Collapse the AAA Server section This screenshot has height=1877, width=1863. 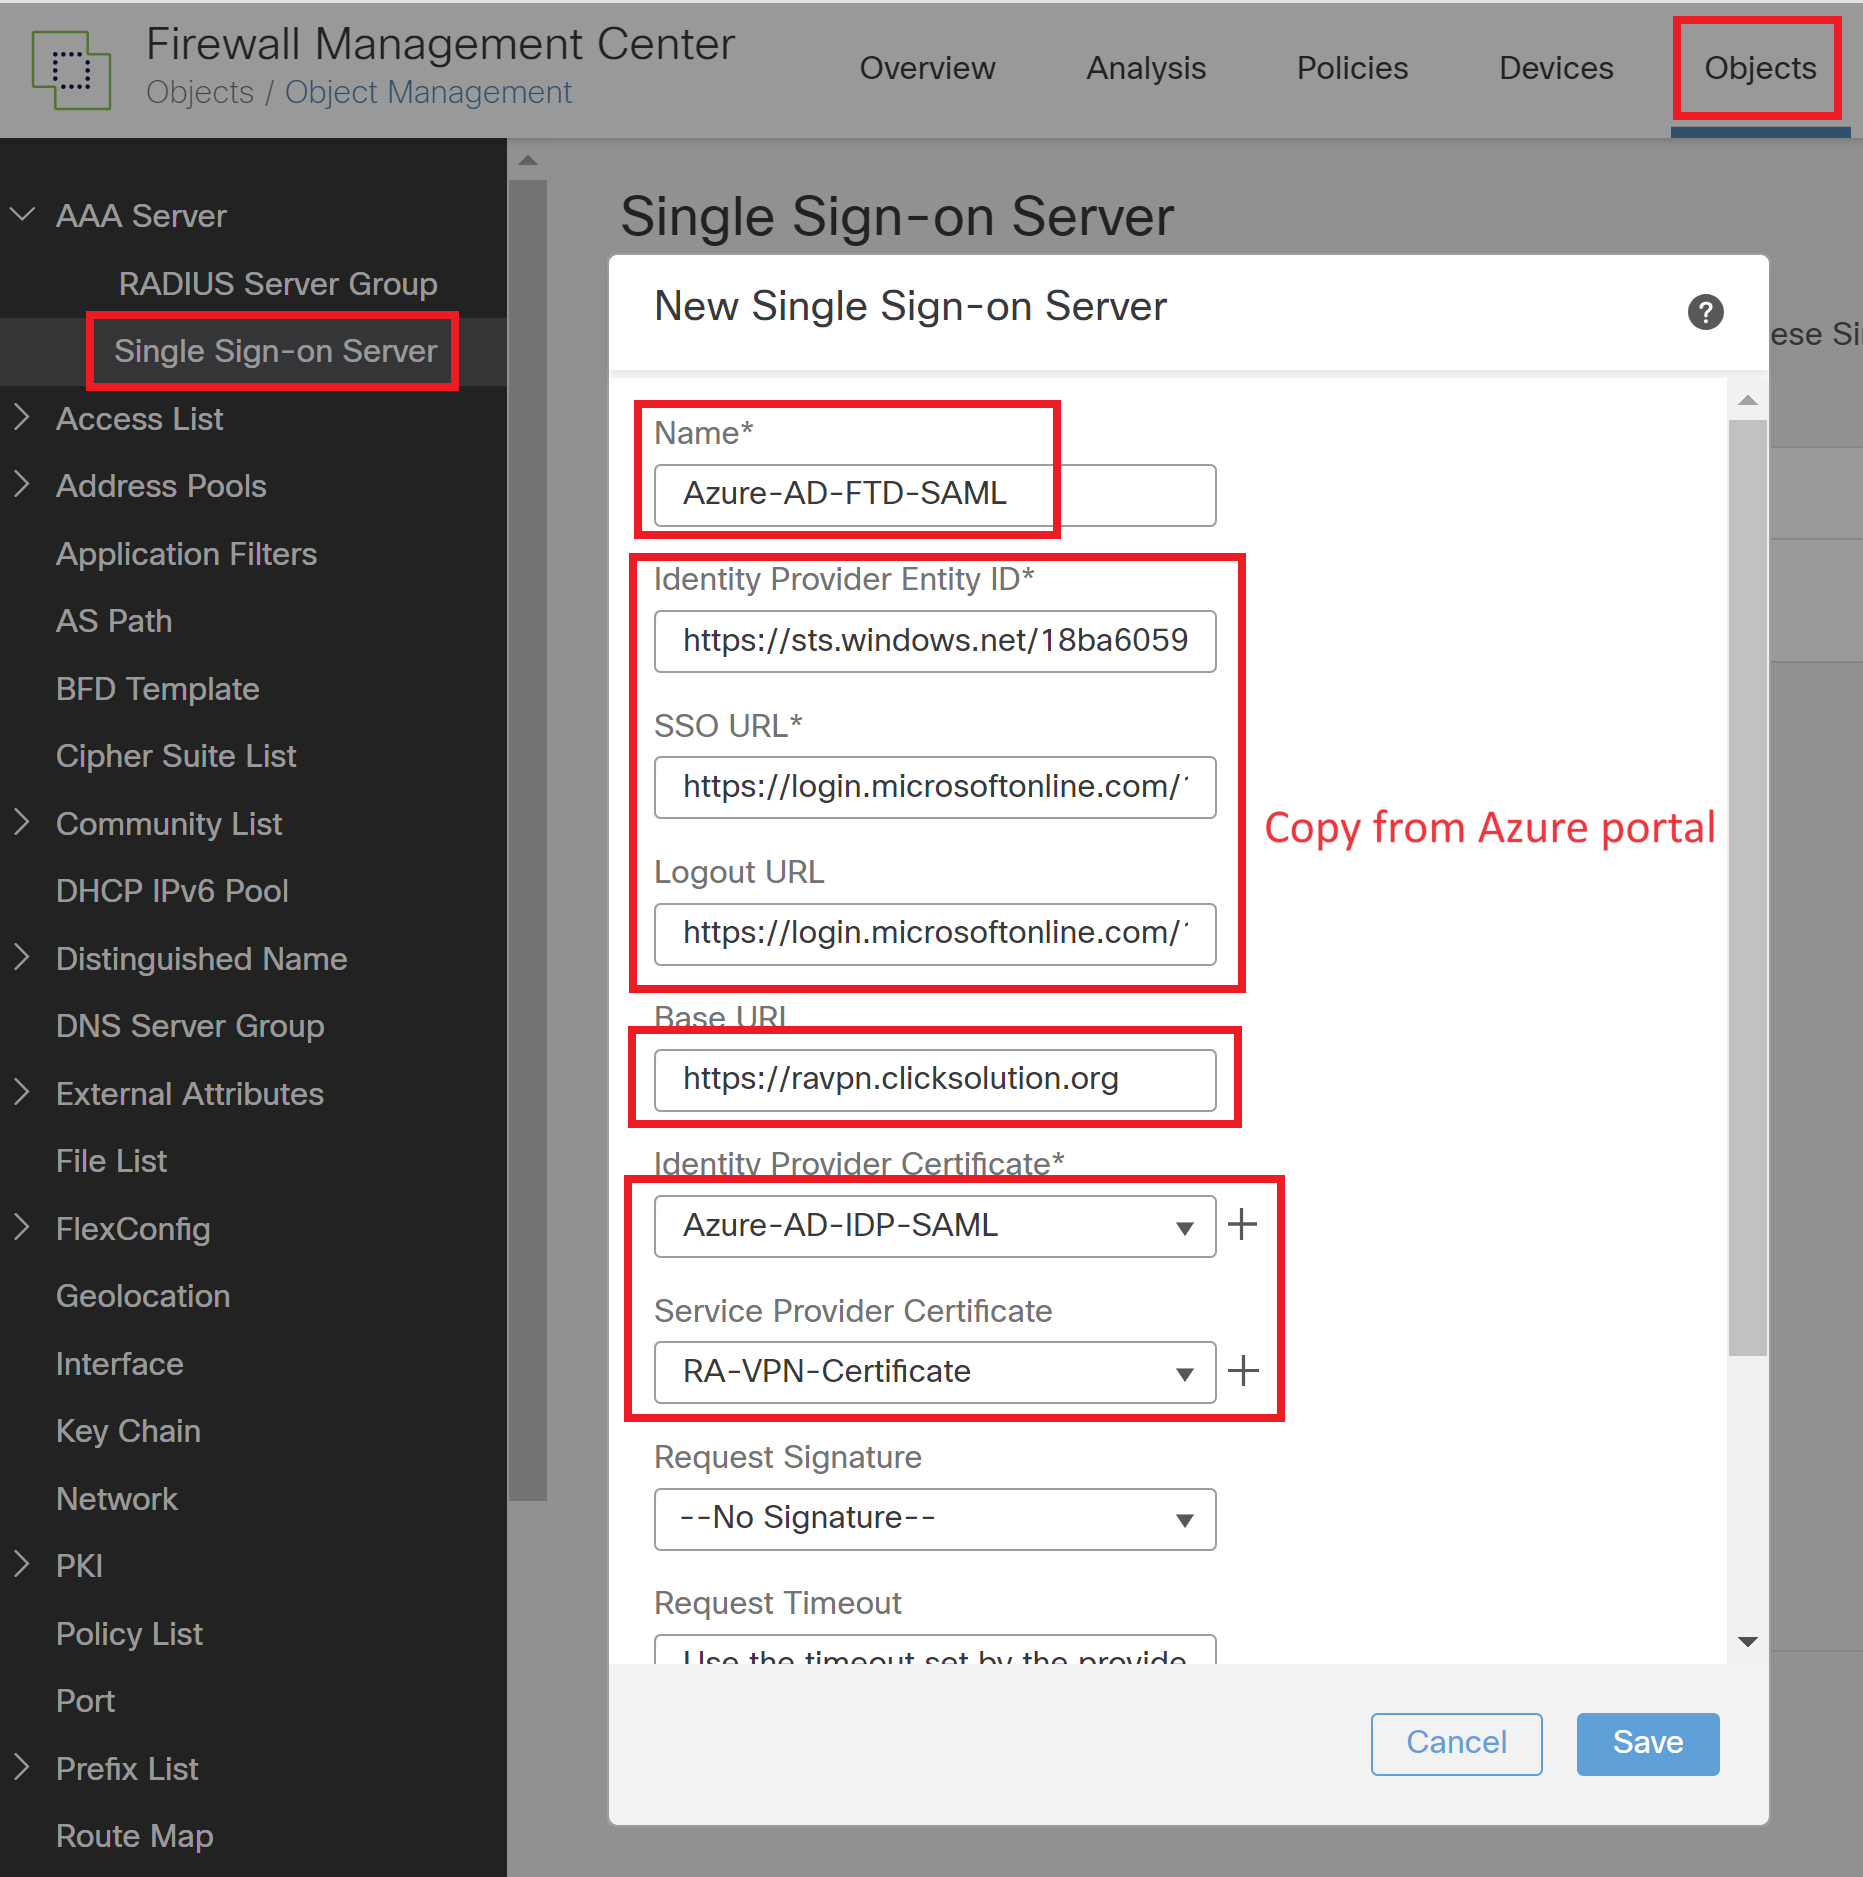(x=22, y=215)
